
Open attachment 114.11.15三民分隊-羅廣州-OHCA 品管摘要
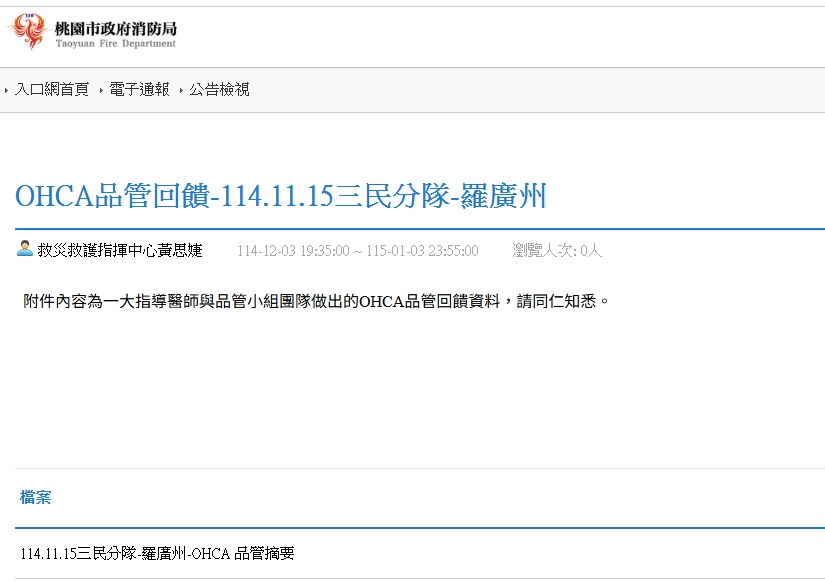coord(157,554)
